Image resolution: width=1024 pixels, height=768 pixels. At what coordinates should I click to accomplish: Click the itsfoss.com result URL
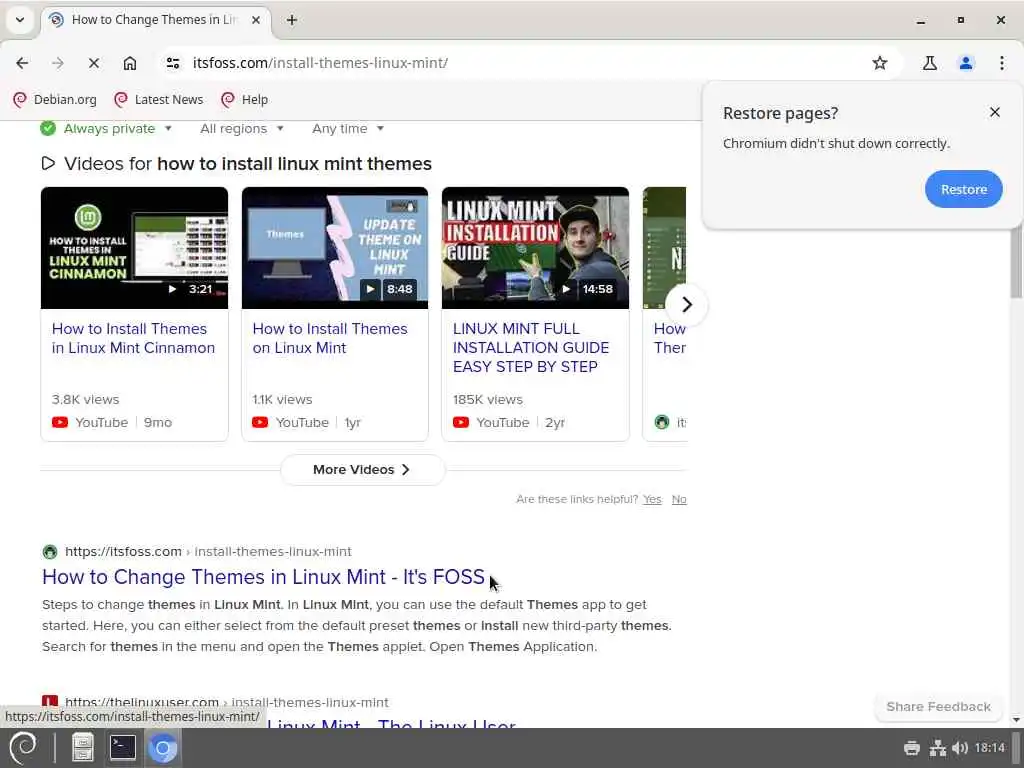pyautogui.click(x=208, y=552)
